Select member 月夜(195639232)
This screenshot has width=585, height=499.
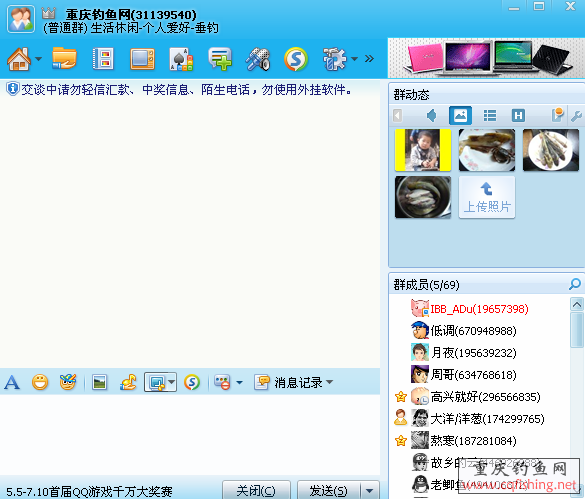pos(479,353)
